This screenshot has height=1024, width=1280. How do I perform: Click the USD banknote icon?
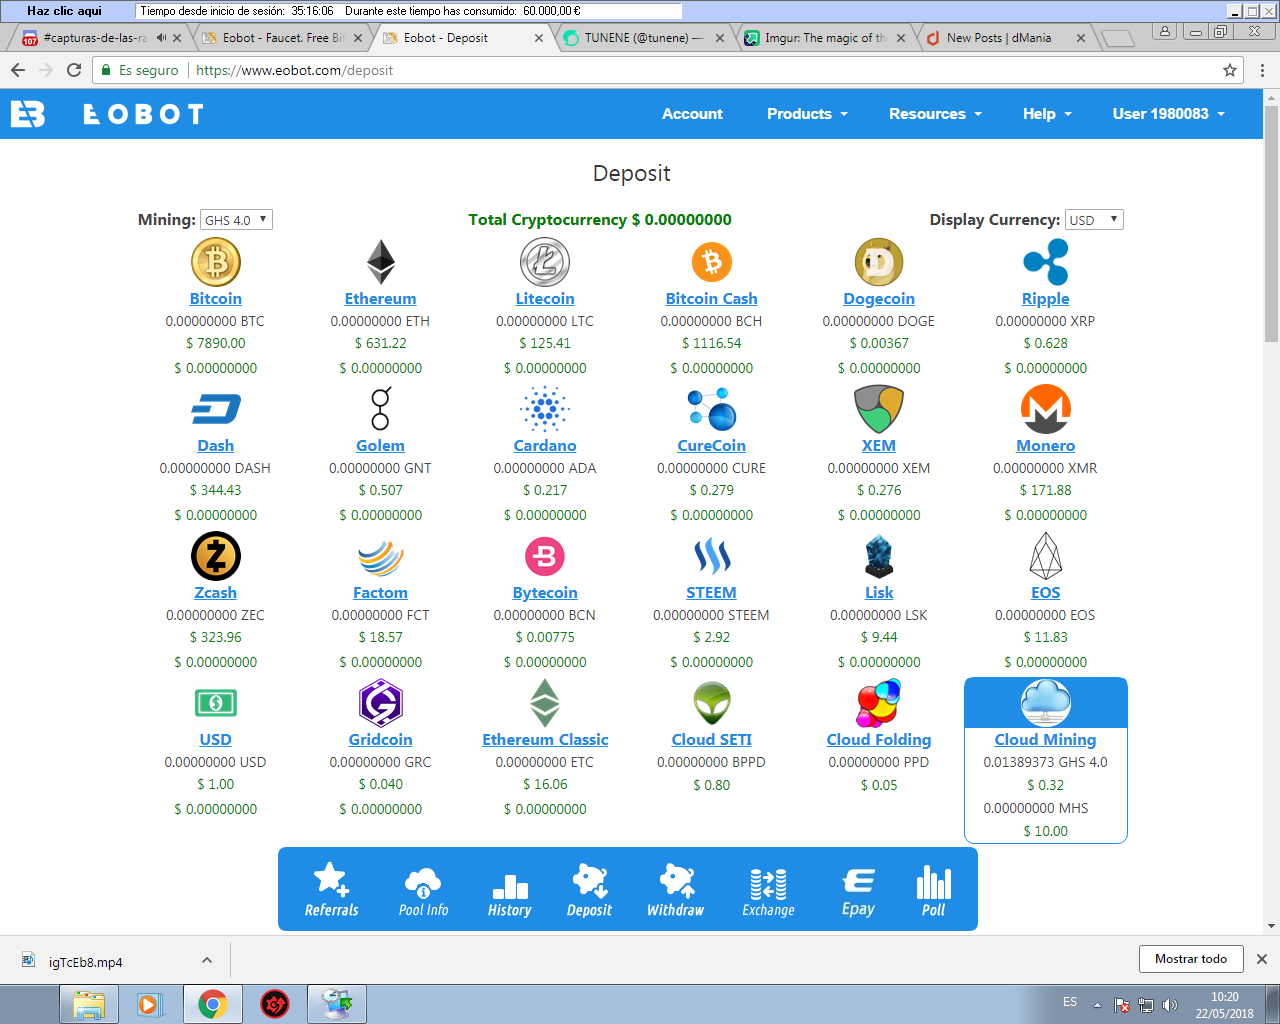coord(216,703)
